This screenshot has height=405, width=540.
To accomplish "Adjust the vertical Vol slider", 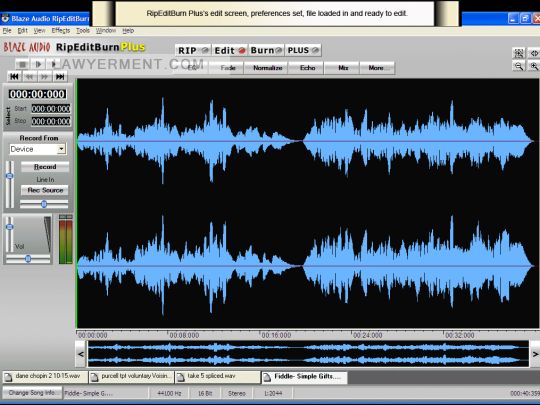I will [x=10, y=227].
